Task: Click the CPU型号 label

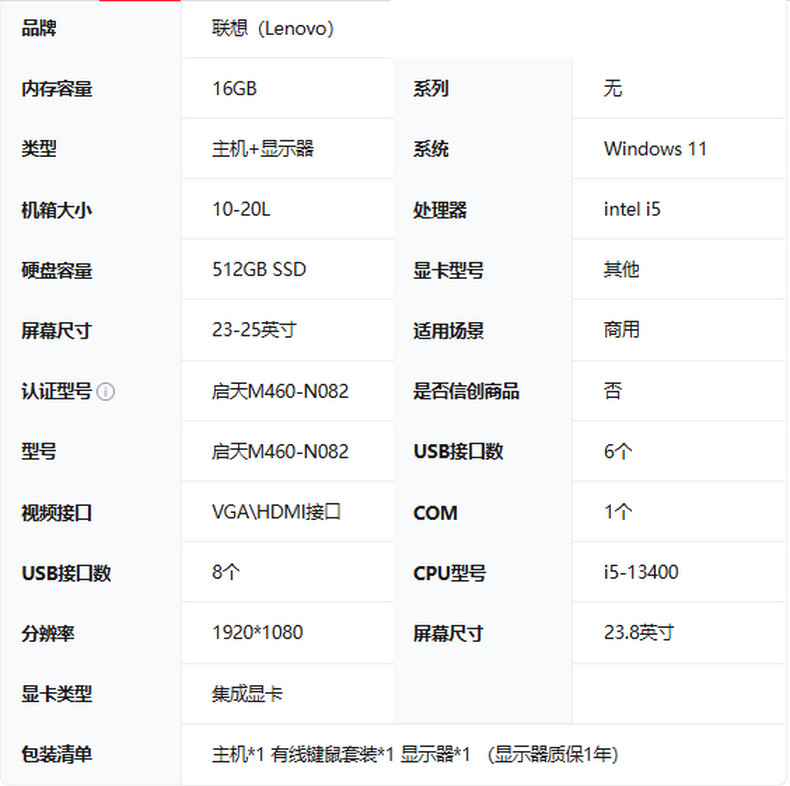Action: click(x=449, y=573)
